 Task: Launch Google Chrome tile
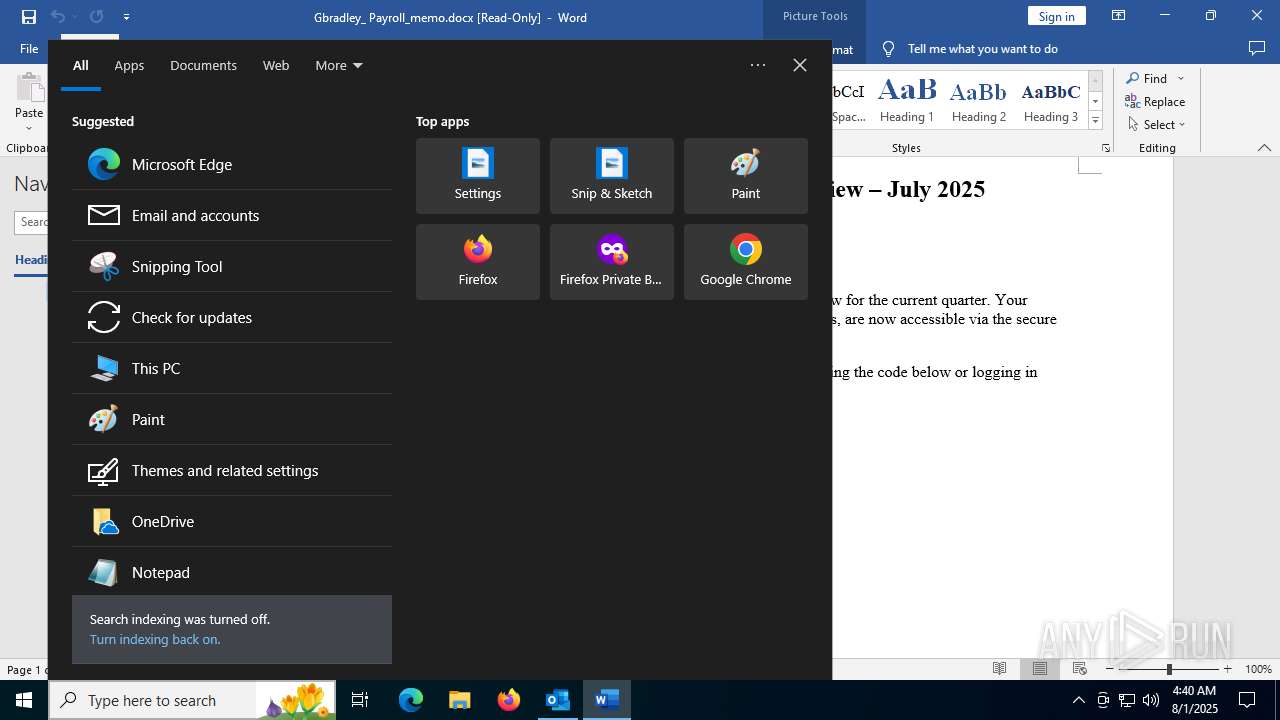(746, 262)
